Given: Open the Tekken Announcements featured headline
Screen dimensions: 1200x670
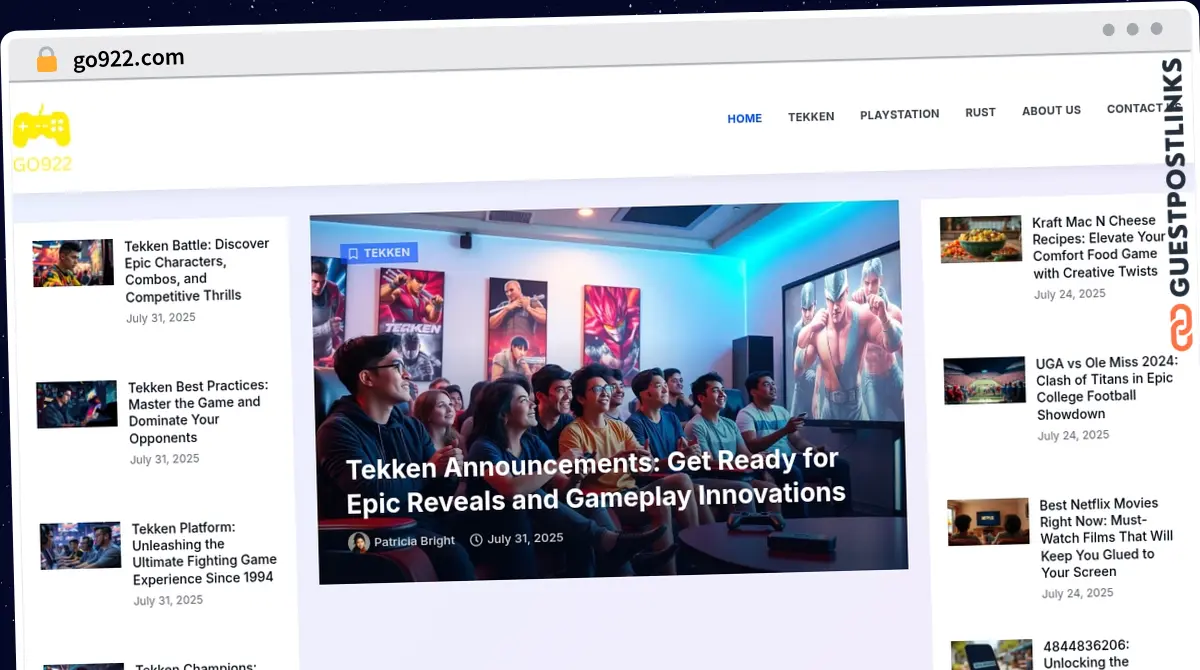Looking at the screenshot, I should click(595, 480).
